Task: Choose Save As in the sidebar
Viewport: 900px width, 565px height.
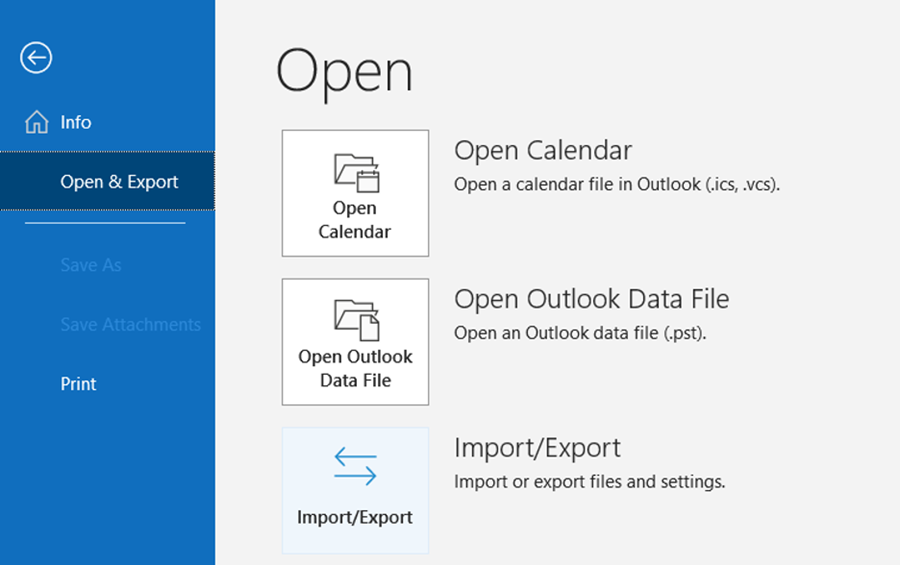Action: [x=91, y=265]
